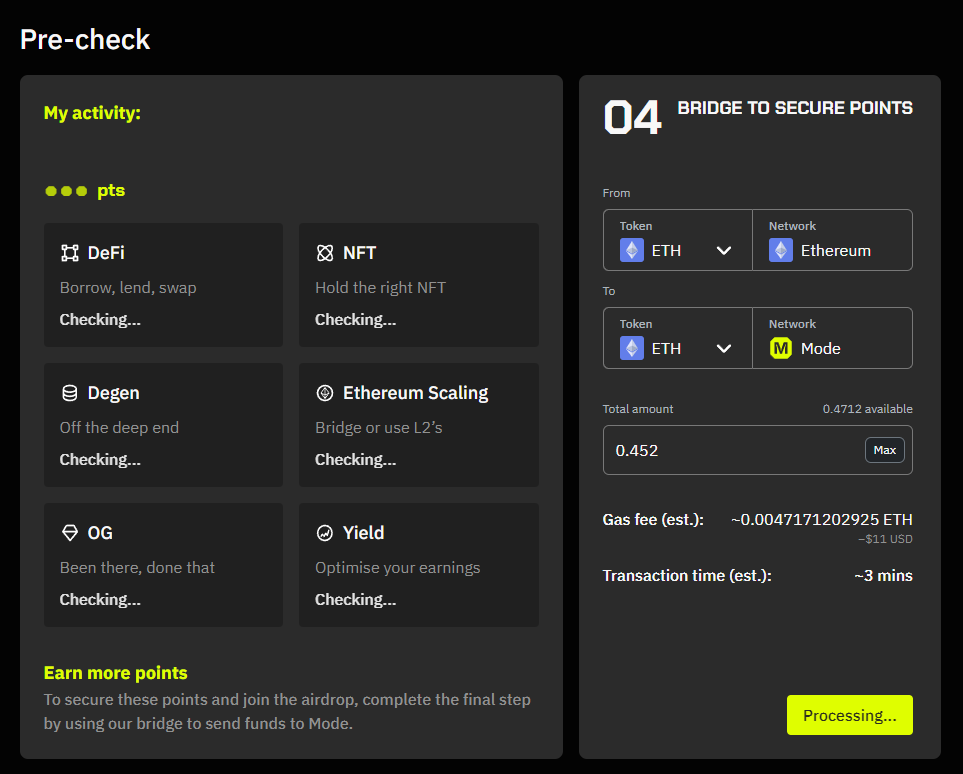Click the '0.4712 available' balance text

click(868, 409)
